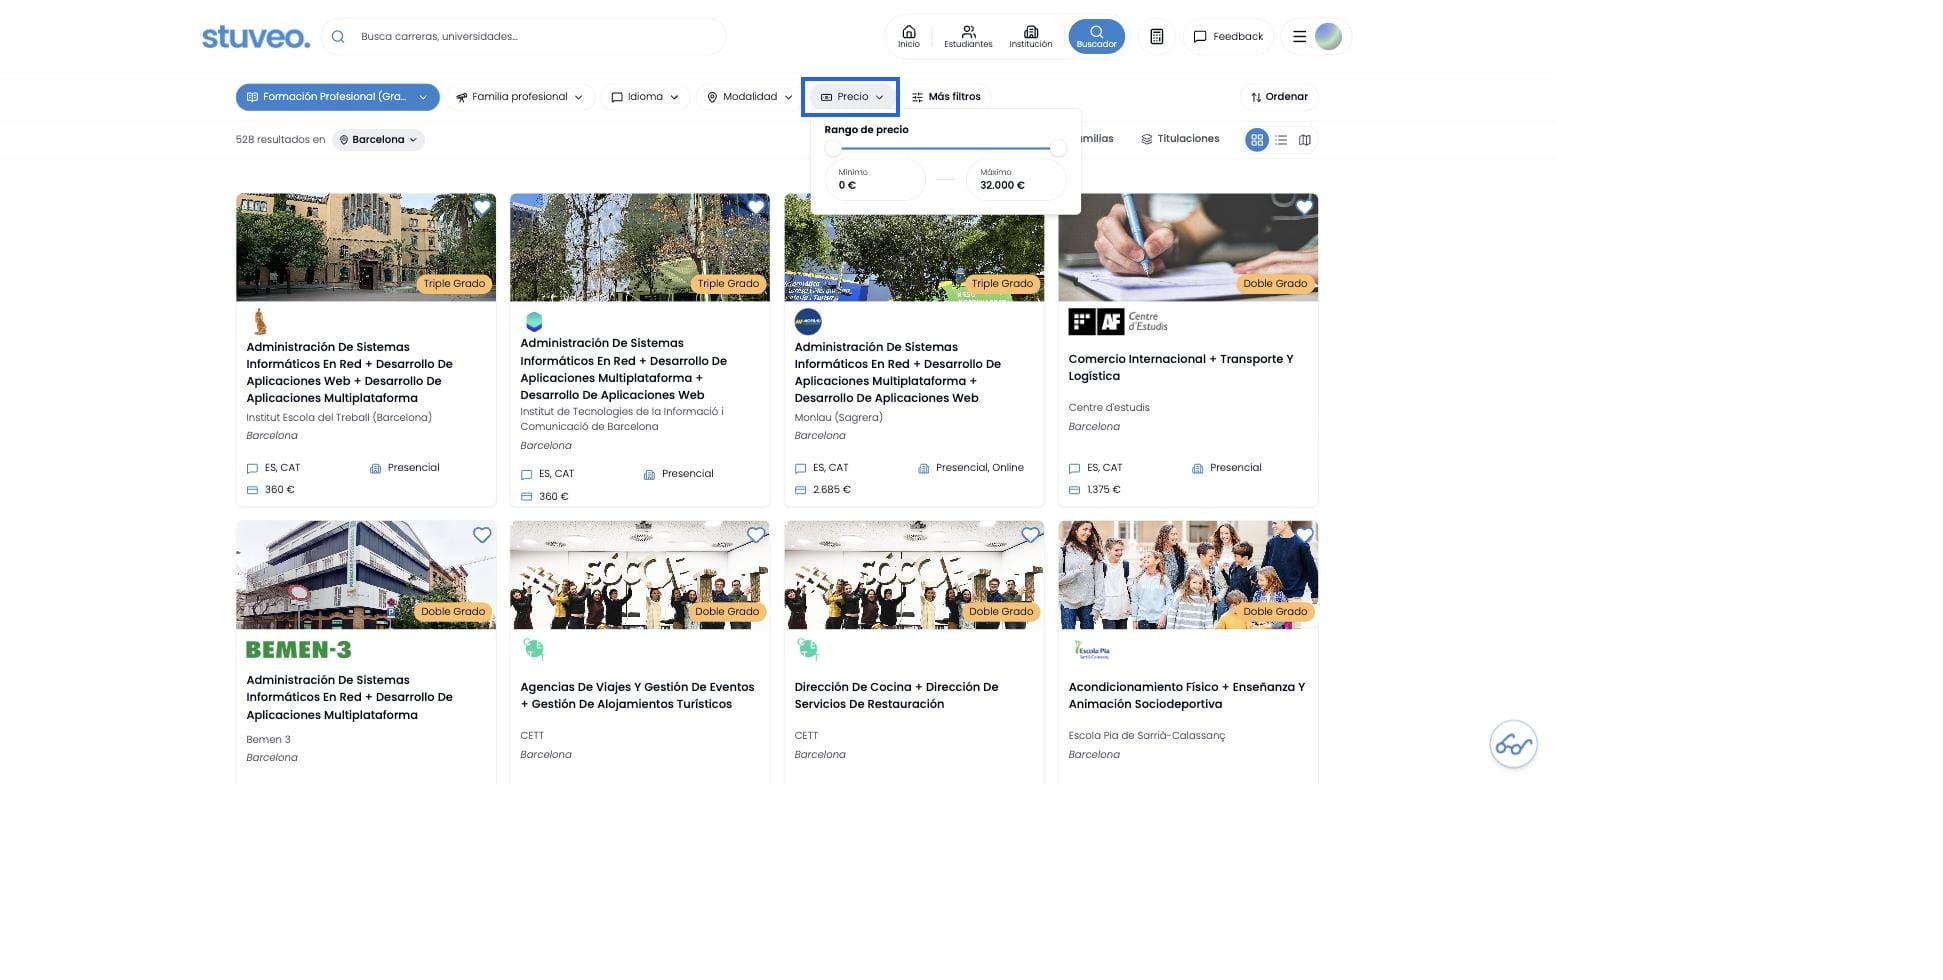Click the minimum price slider handle
Screen dimensions: 1943x980
833,148
